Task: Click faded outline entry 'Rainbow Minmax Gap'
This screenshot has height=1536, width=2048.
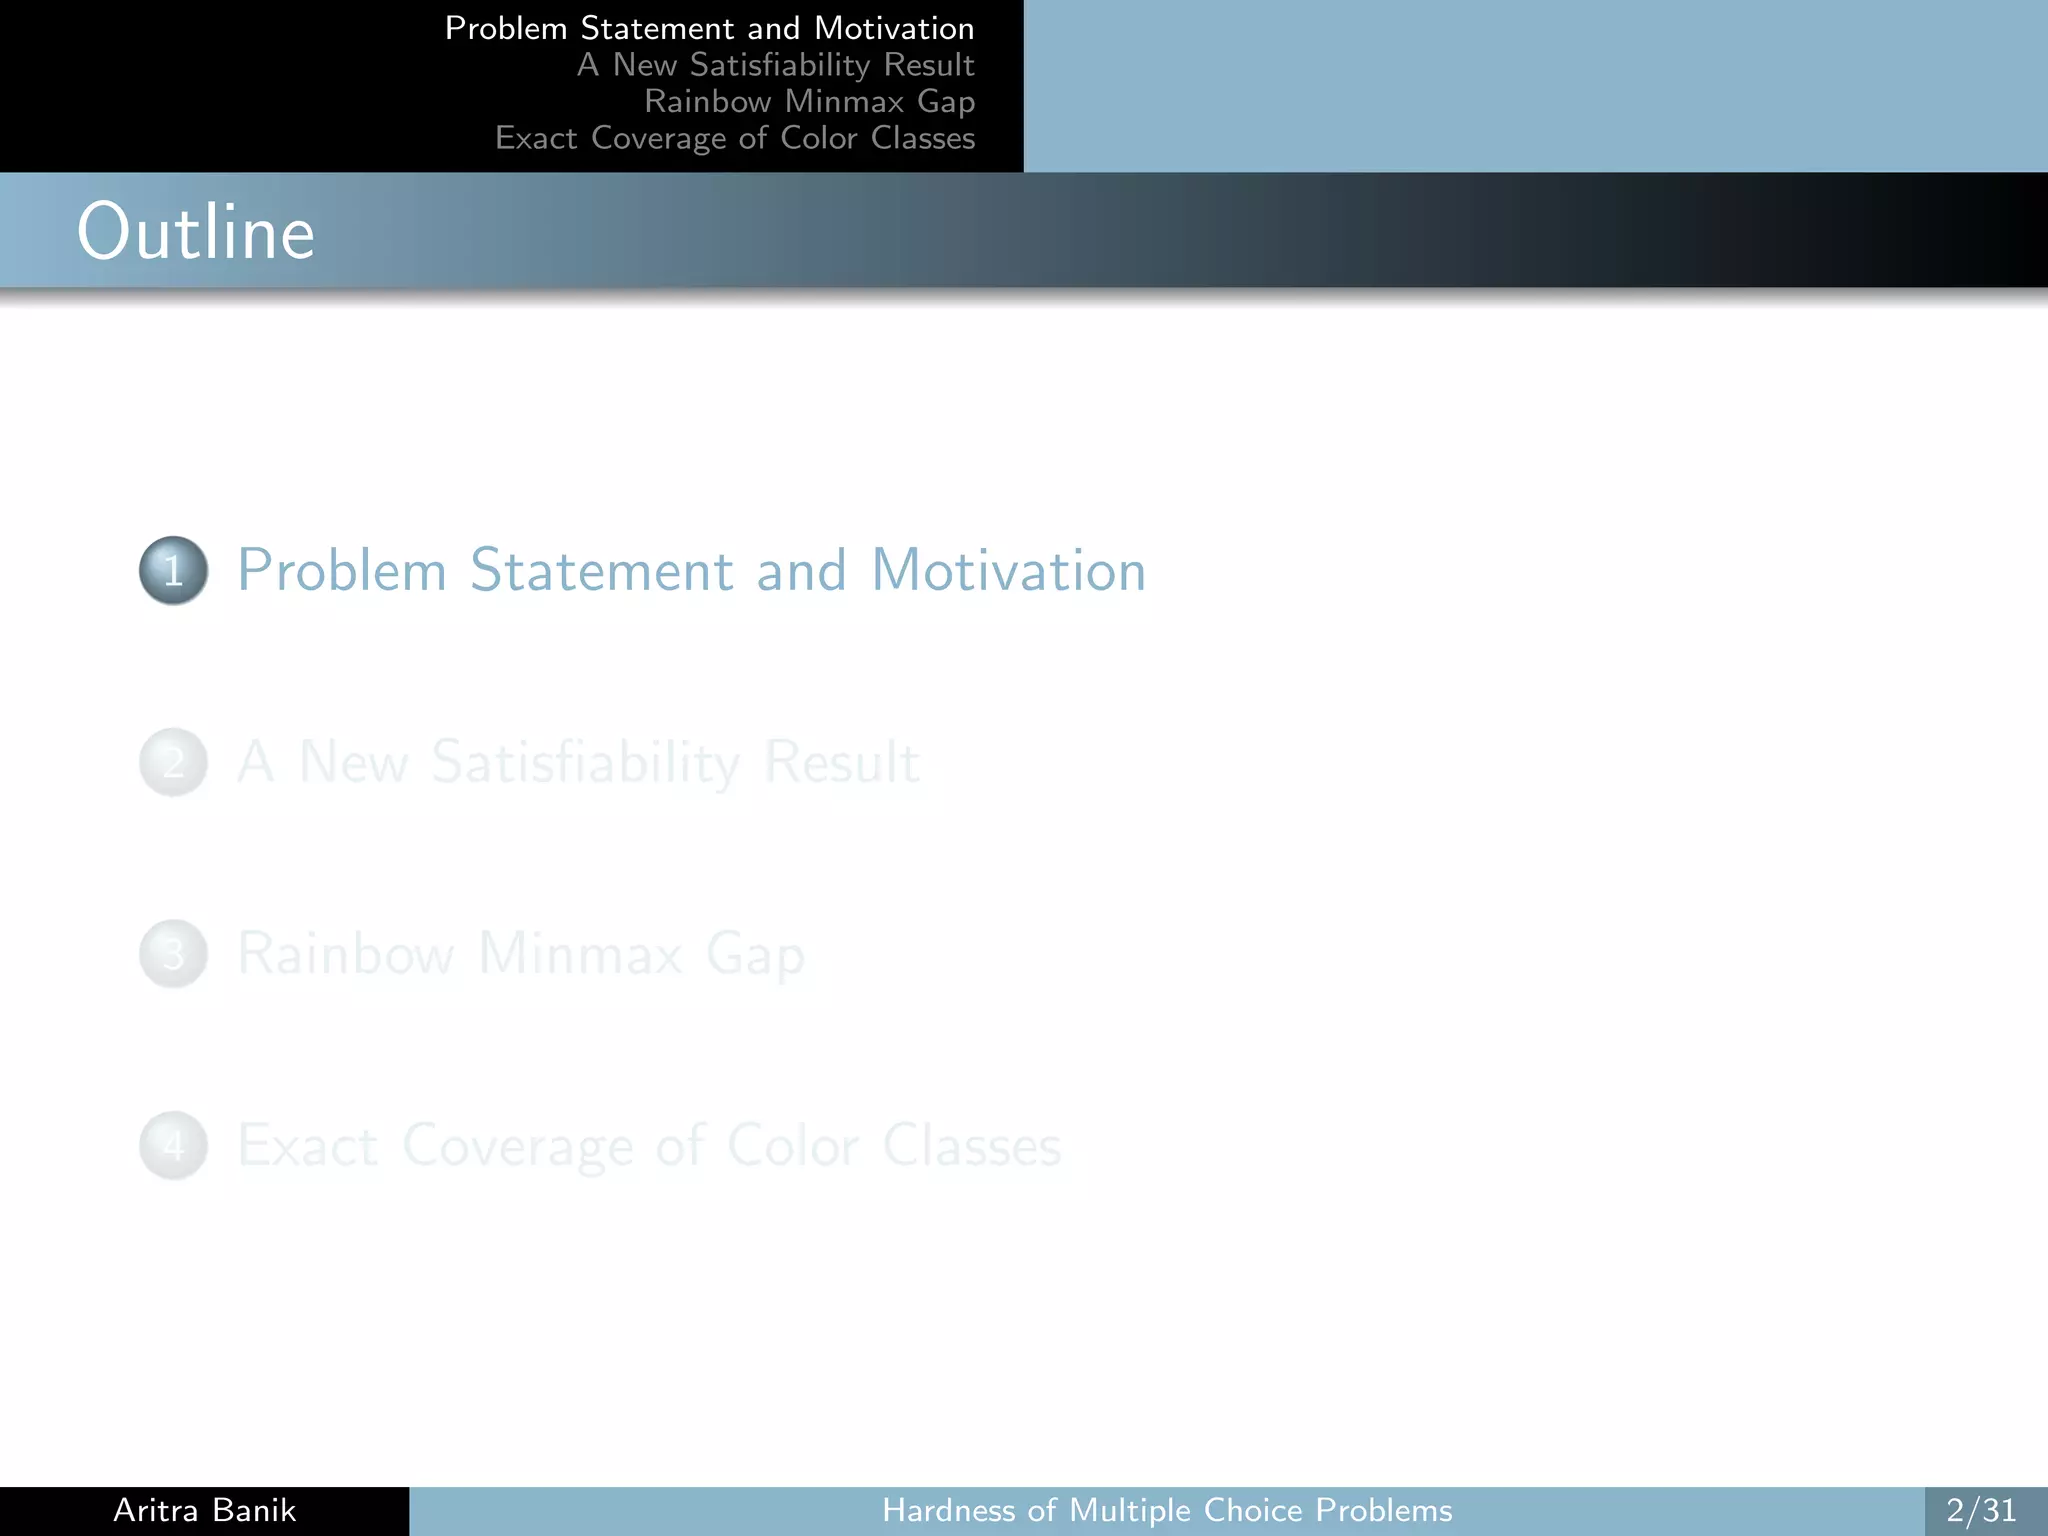Action: [x=521, y=954]
